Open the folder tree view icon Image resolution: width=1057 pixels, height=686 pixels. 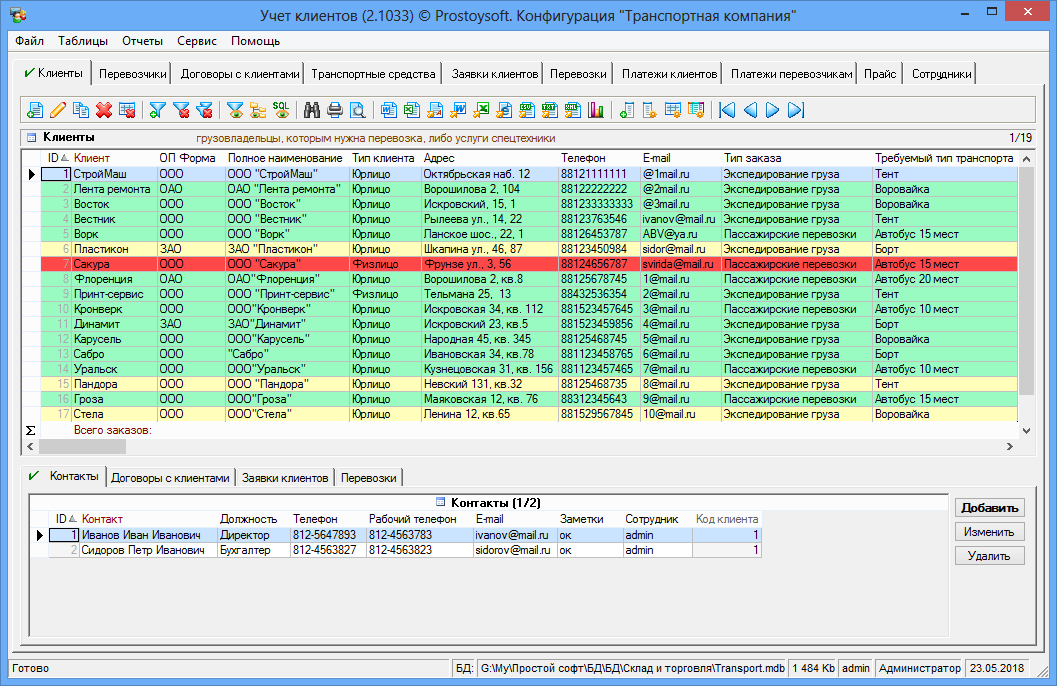coord(258,110)
